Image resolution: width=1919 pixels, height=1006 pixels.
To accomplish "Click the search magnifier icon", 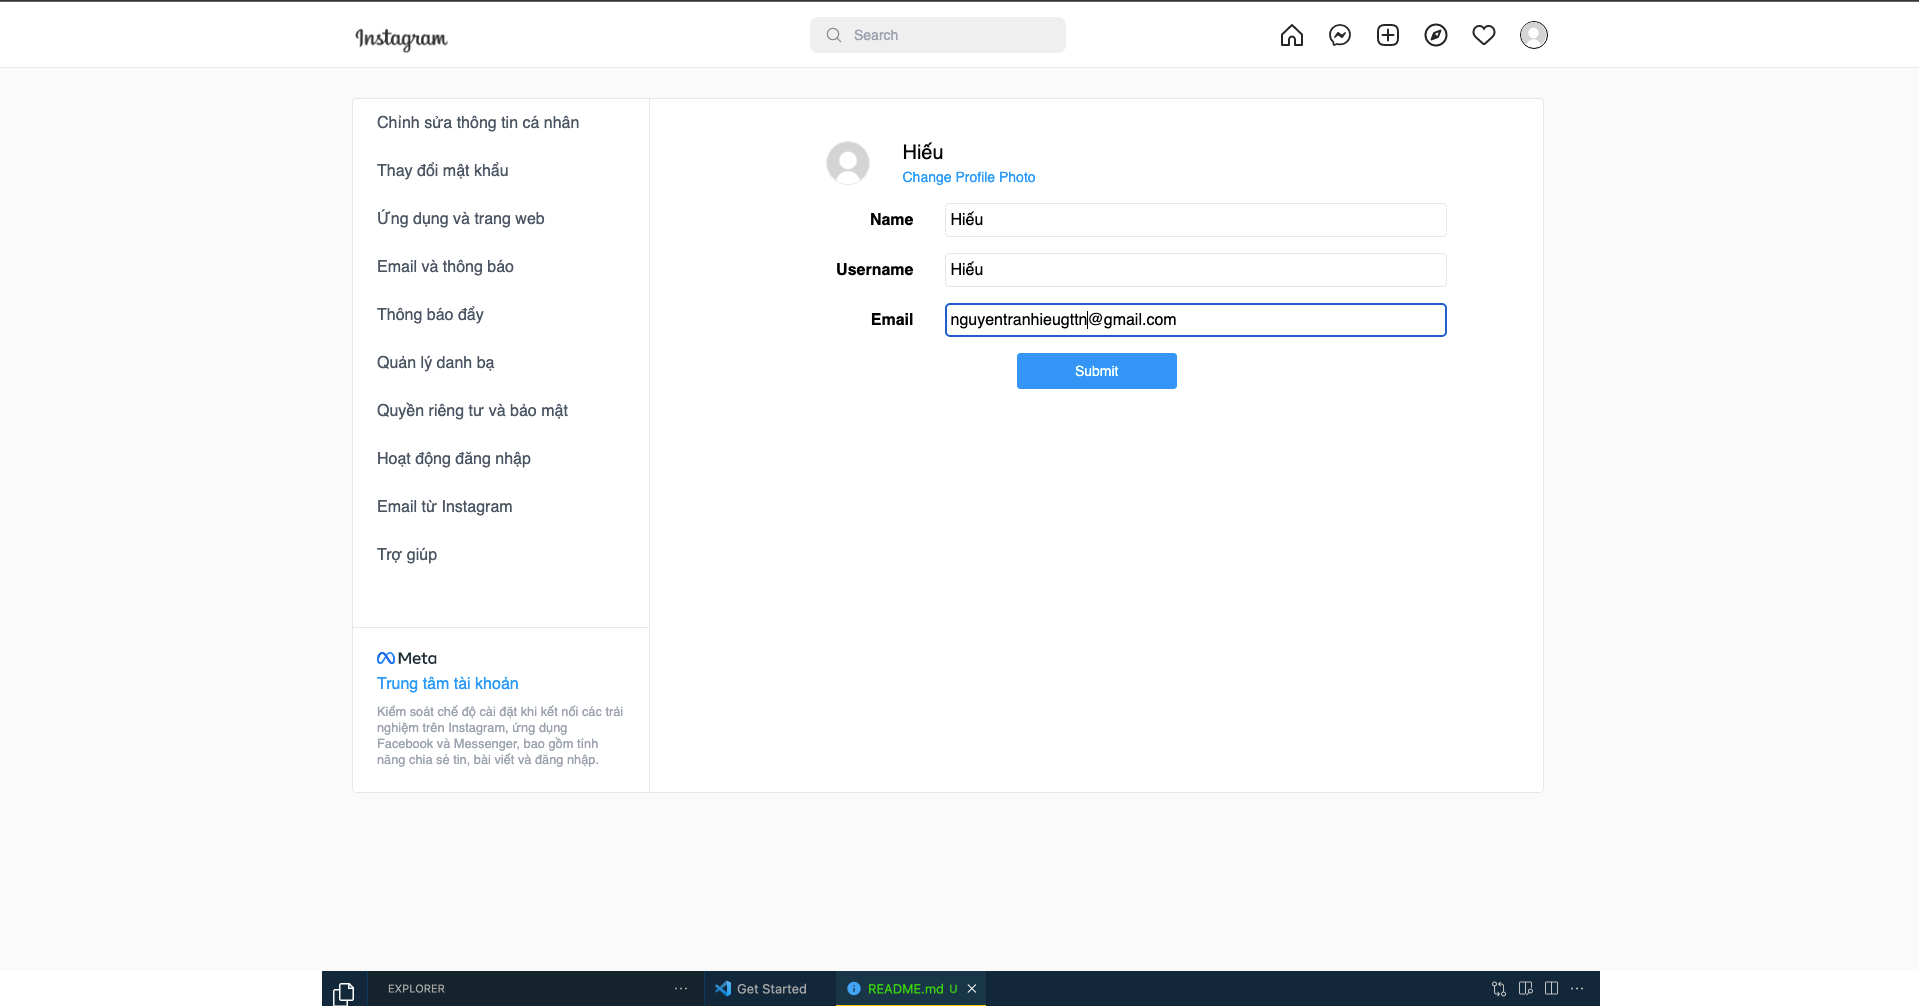I will pyautogui.click(x=833, y=35).
